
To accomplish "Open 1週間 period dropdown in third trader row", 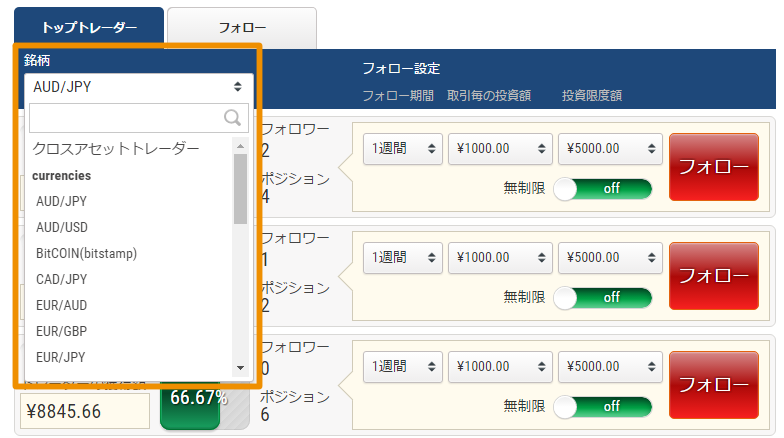I will click(x=403, y=366).
